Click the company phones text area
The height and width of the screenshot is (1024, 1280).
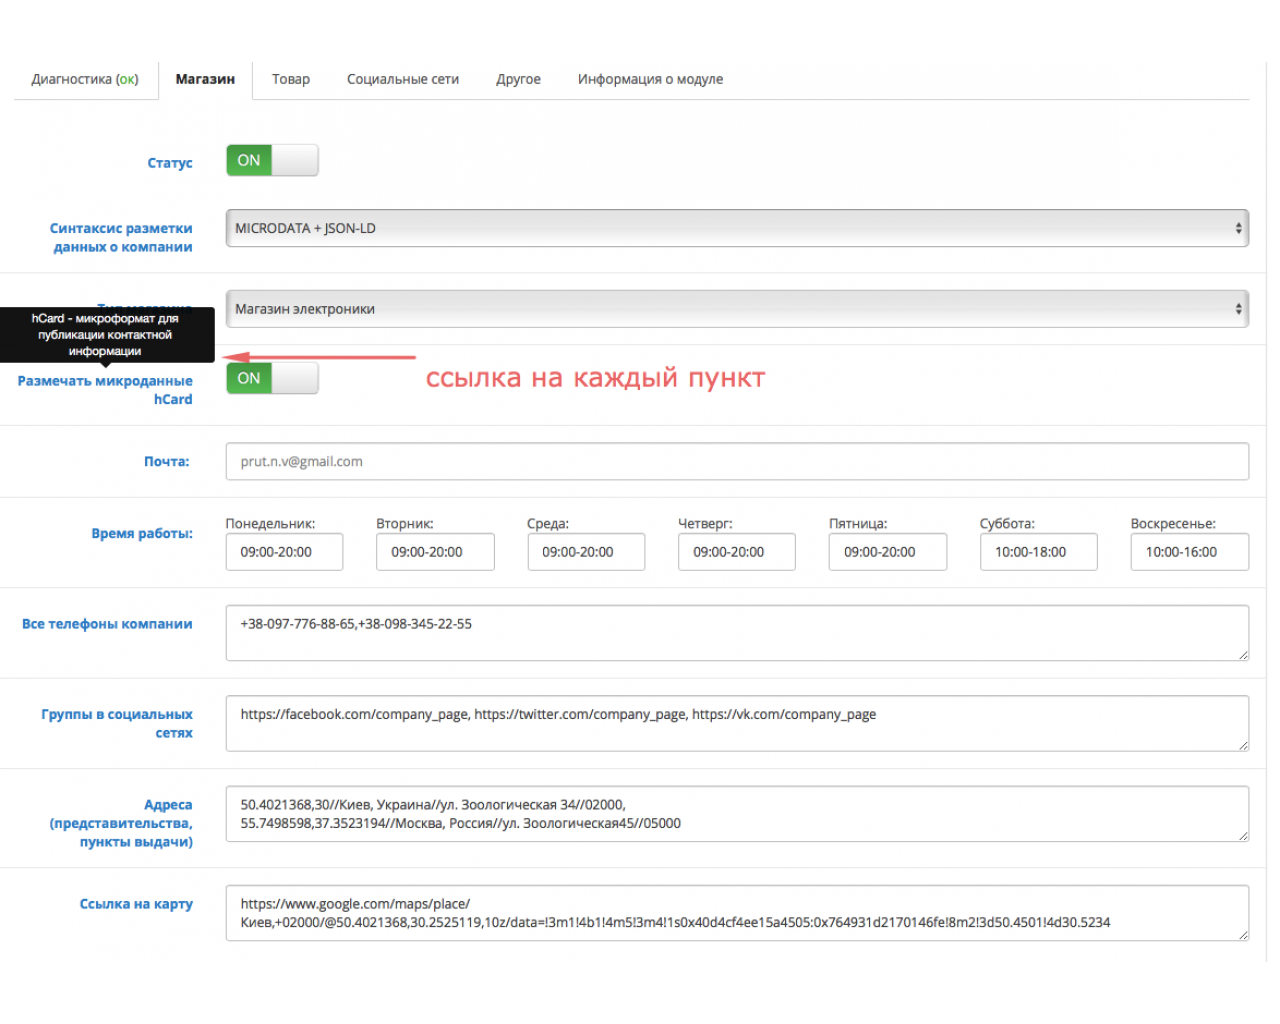(737, 633)
